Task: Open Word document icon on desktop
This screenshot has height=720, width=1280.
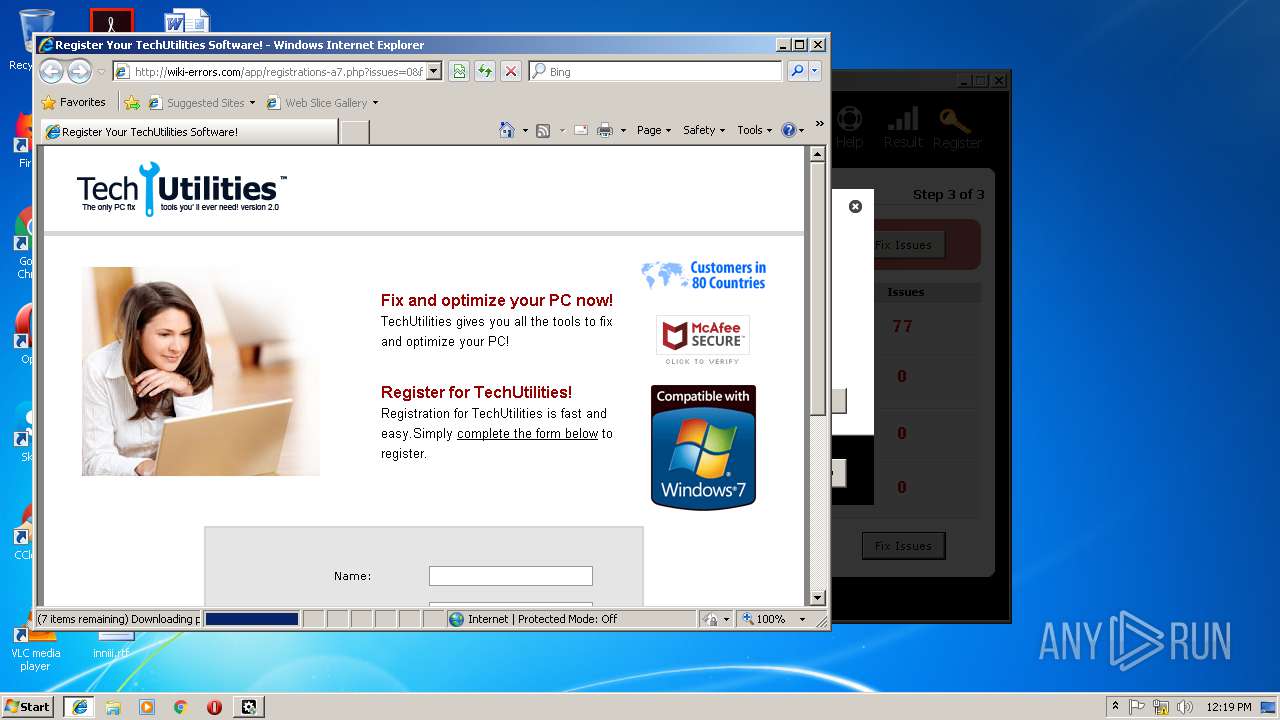Action: 187,21
